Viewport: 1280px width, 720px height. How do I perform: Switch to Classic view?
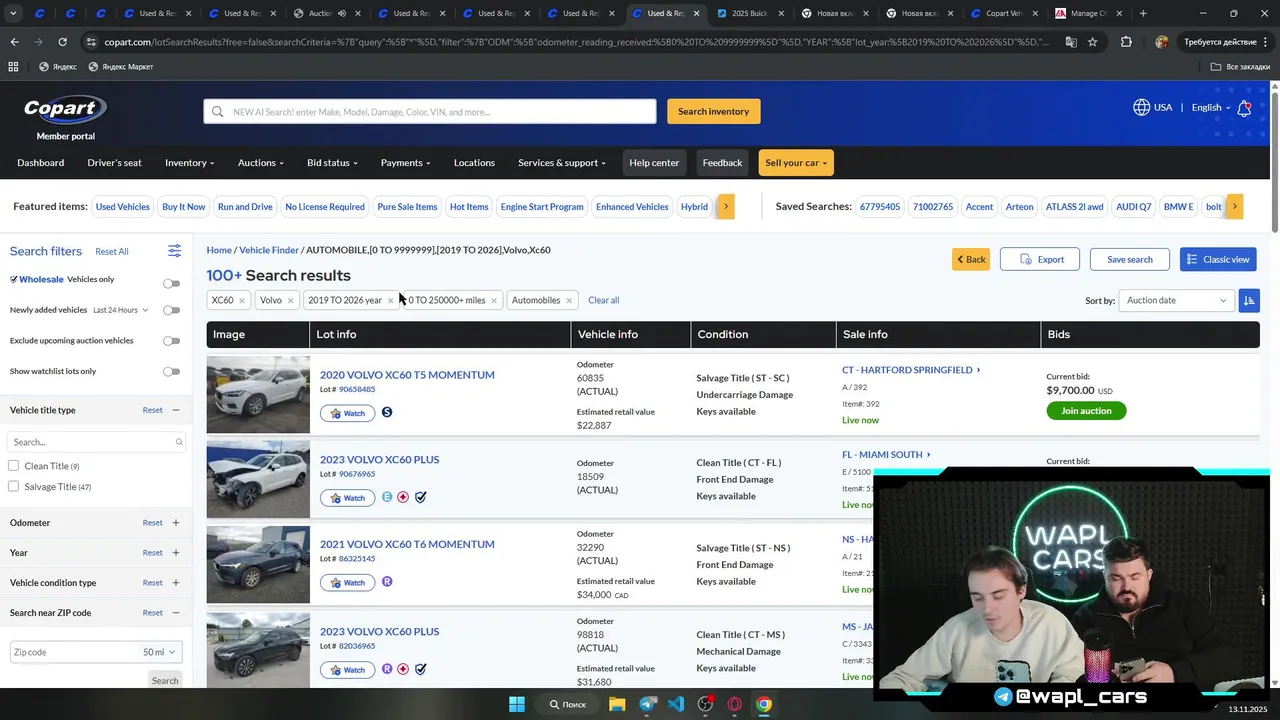pos(1218,259)
